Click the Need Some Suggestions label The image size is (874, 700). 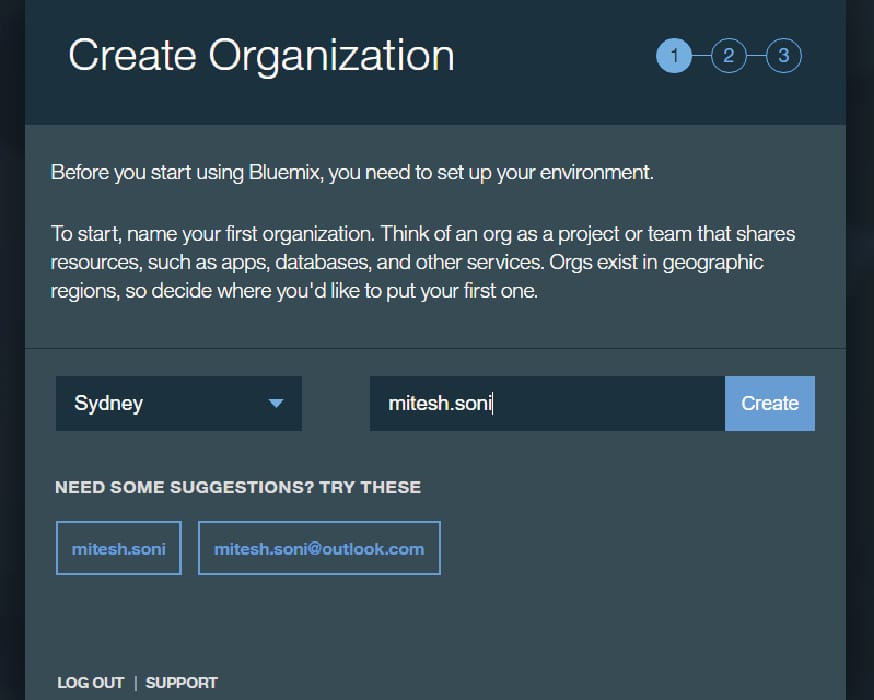point(238,487)
